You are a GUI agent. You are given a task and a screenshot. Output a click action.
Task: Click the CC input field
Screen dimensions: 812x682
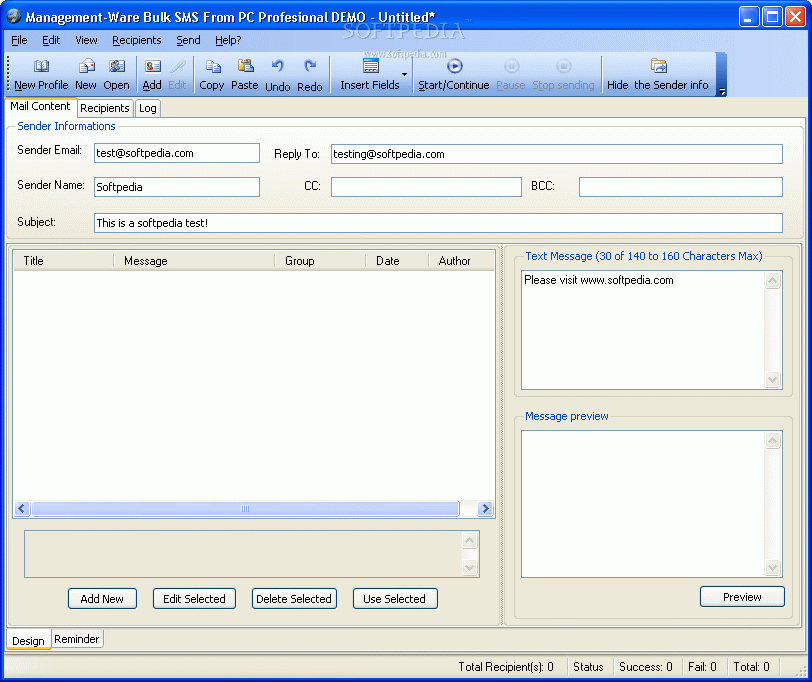point(426,187)
